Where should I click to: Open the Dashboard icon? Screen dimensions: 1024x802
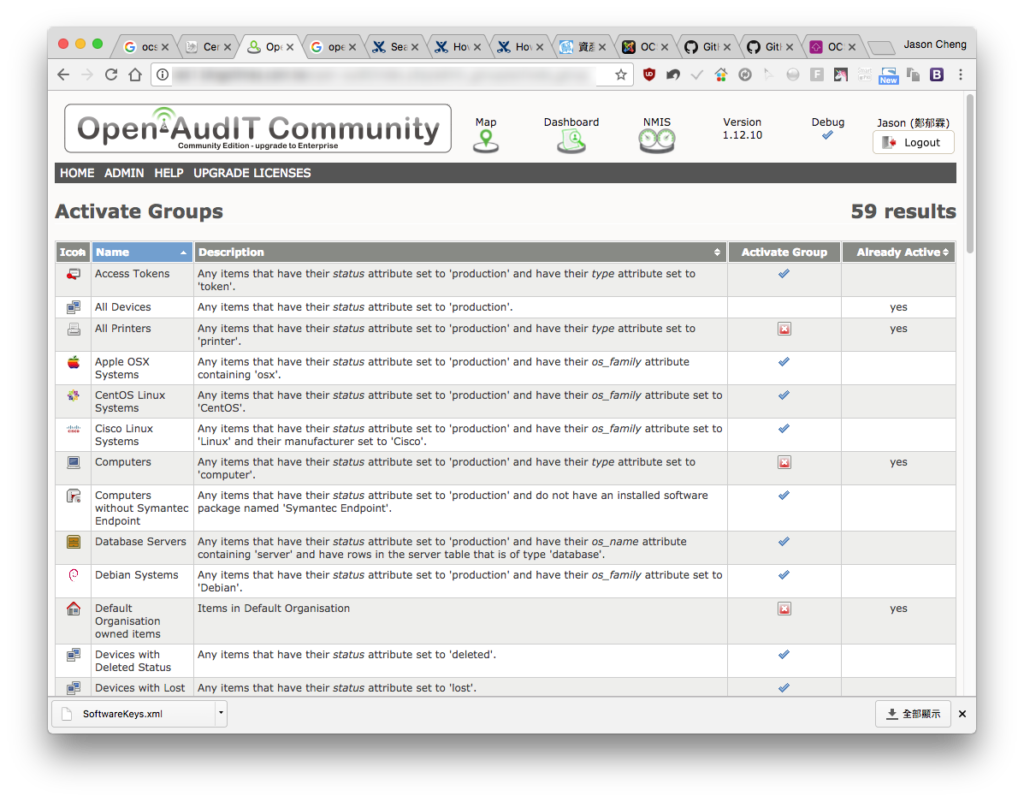(x=571, y=141)
